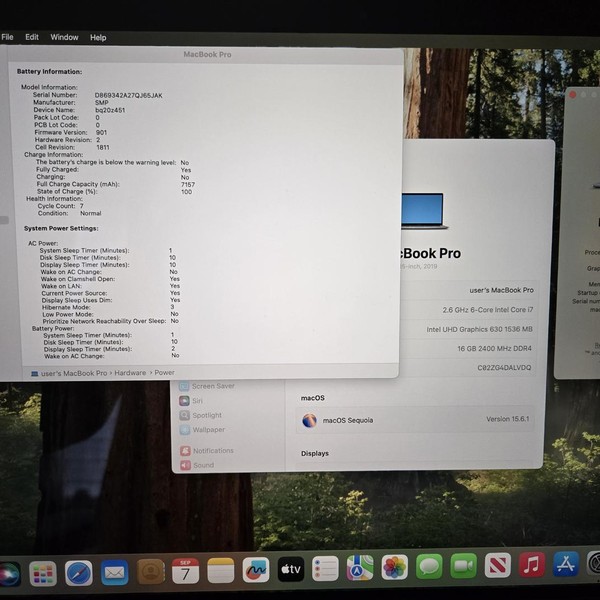Select Screen Saver in Settings sidebar

click(207, 386)
